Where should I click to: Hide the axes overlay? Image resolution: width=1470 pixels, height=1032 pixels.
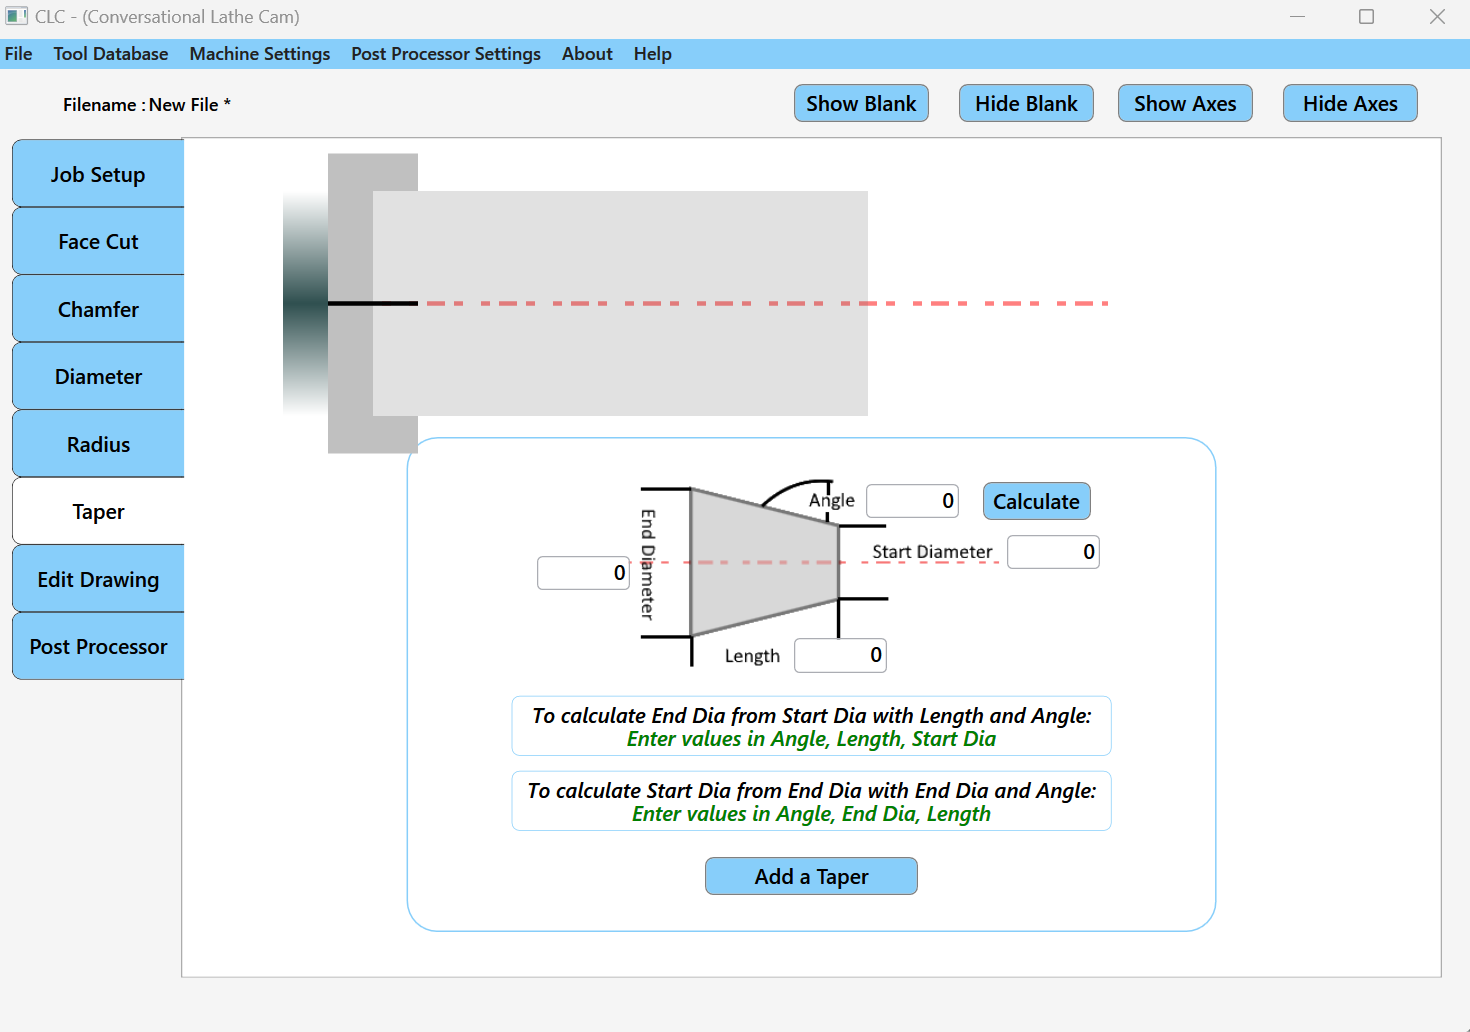[1350, 103]
